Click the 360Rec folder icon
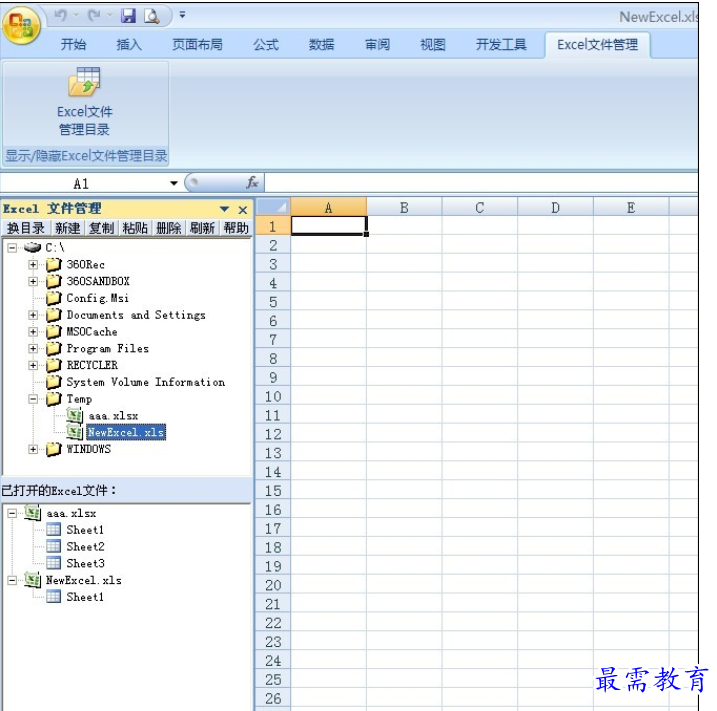This screenshot has height=711, width=717. (x=54, y=264)
